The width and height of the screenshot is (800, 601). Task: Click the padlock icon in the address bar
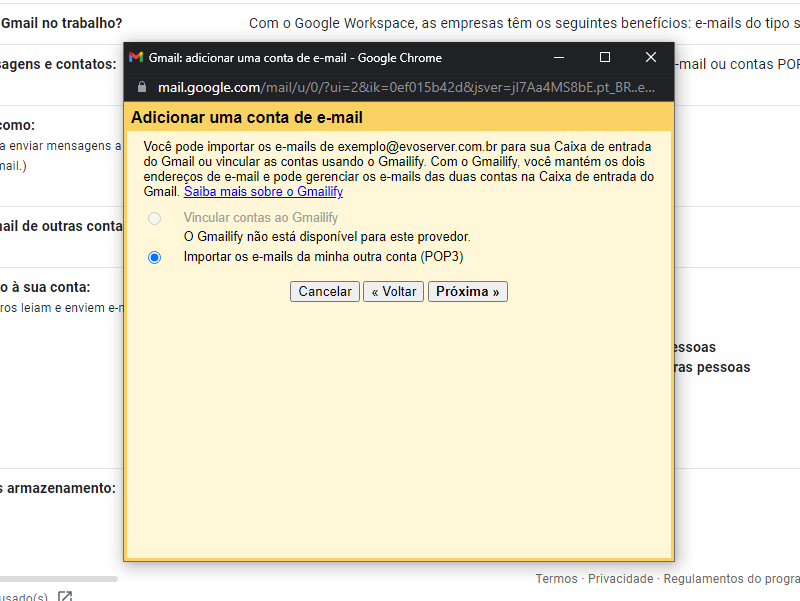[x=142, y=87]
